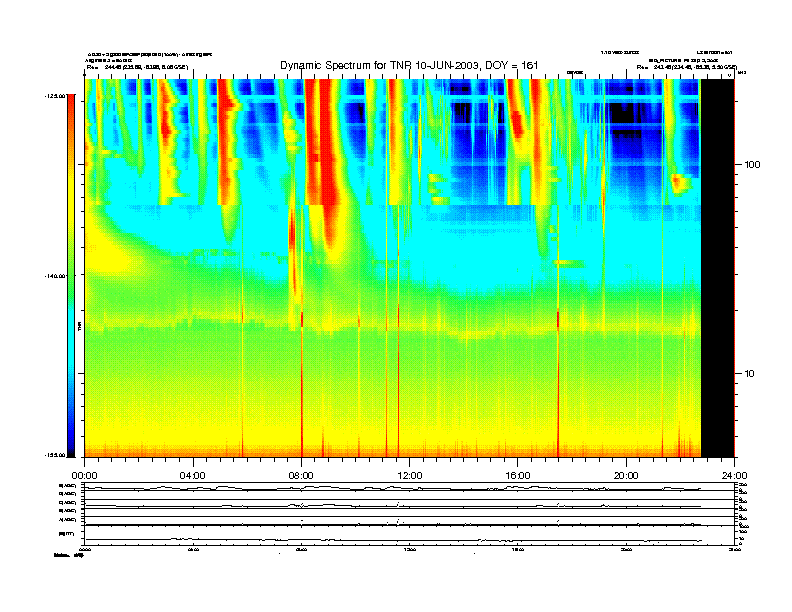Image resolution: width=792 pixels, height=612 pixels.
Task: Click the 08:00 time axis label
Action: click(x=301, y=476)
